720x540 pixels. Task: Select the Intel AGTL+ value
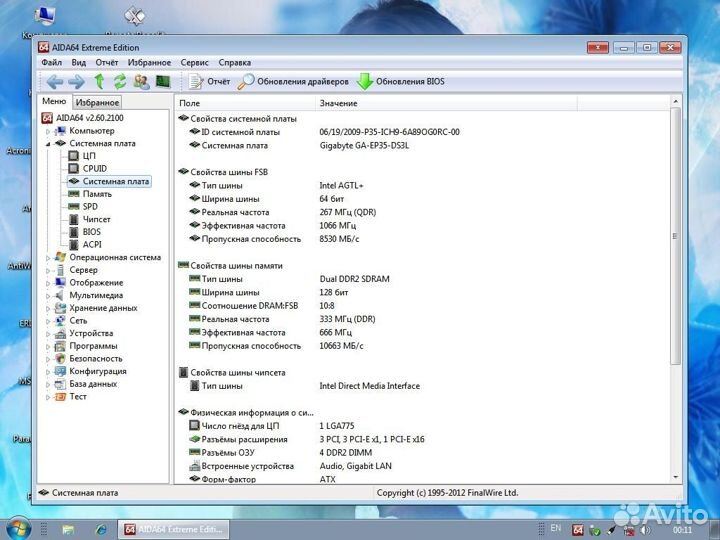[x=341, y=186]
